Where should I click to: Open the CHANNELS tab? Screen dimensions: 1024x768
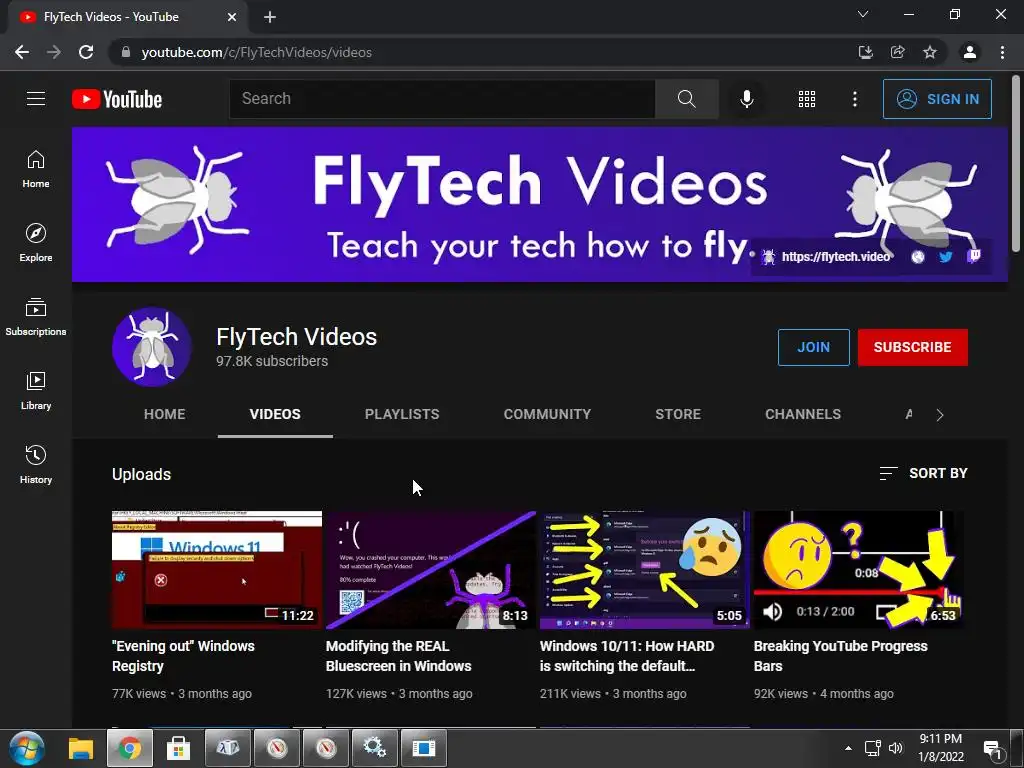point(803,414)
